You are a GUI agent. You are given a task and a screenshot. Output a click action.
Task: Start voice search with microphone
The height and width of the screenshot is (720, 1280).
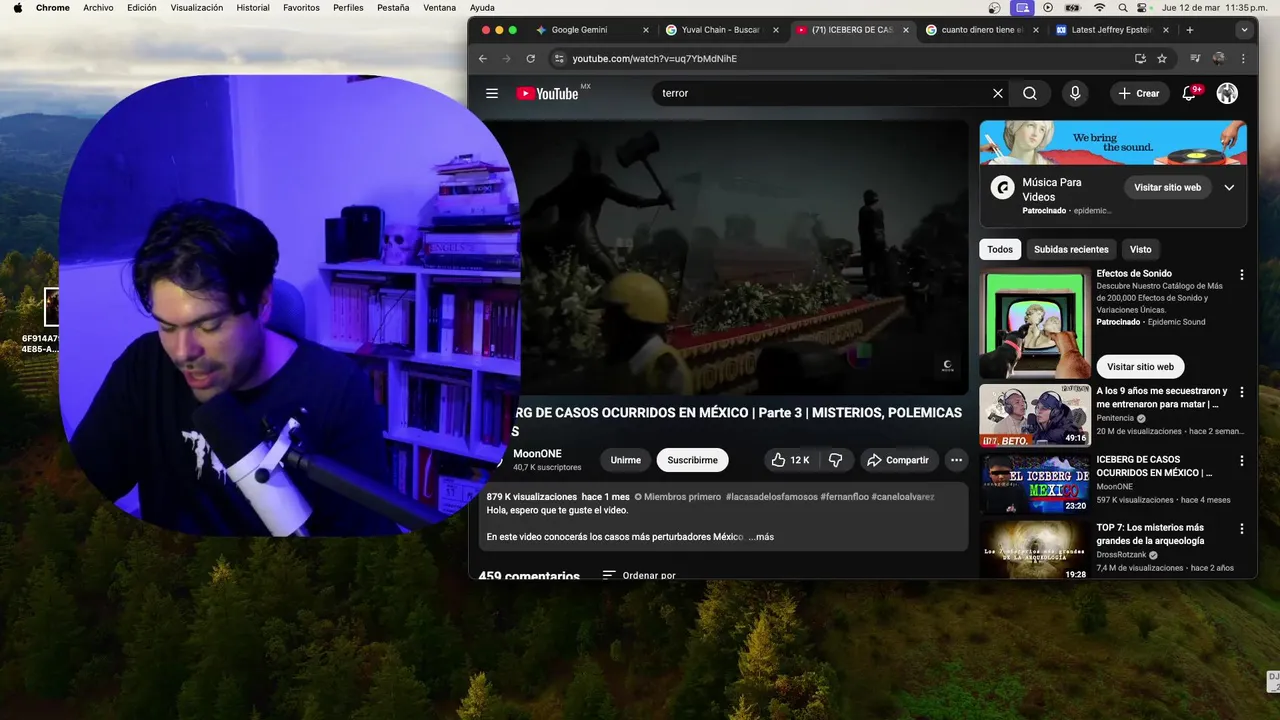[x=1075, y=93]
